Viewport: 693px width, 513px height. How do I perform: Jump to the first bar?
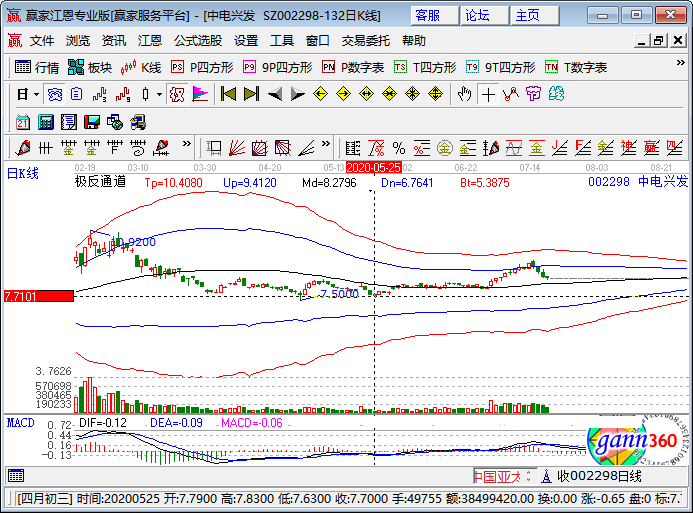pos(228,94)
